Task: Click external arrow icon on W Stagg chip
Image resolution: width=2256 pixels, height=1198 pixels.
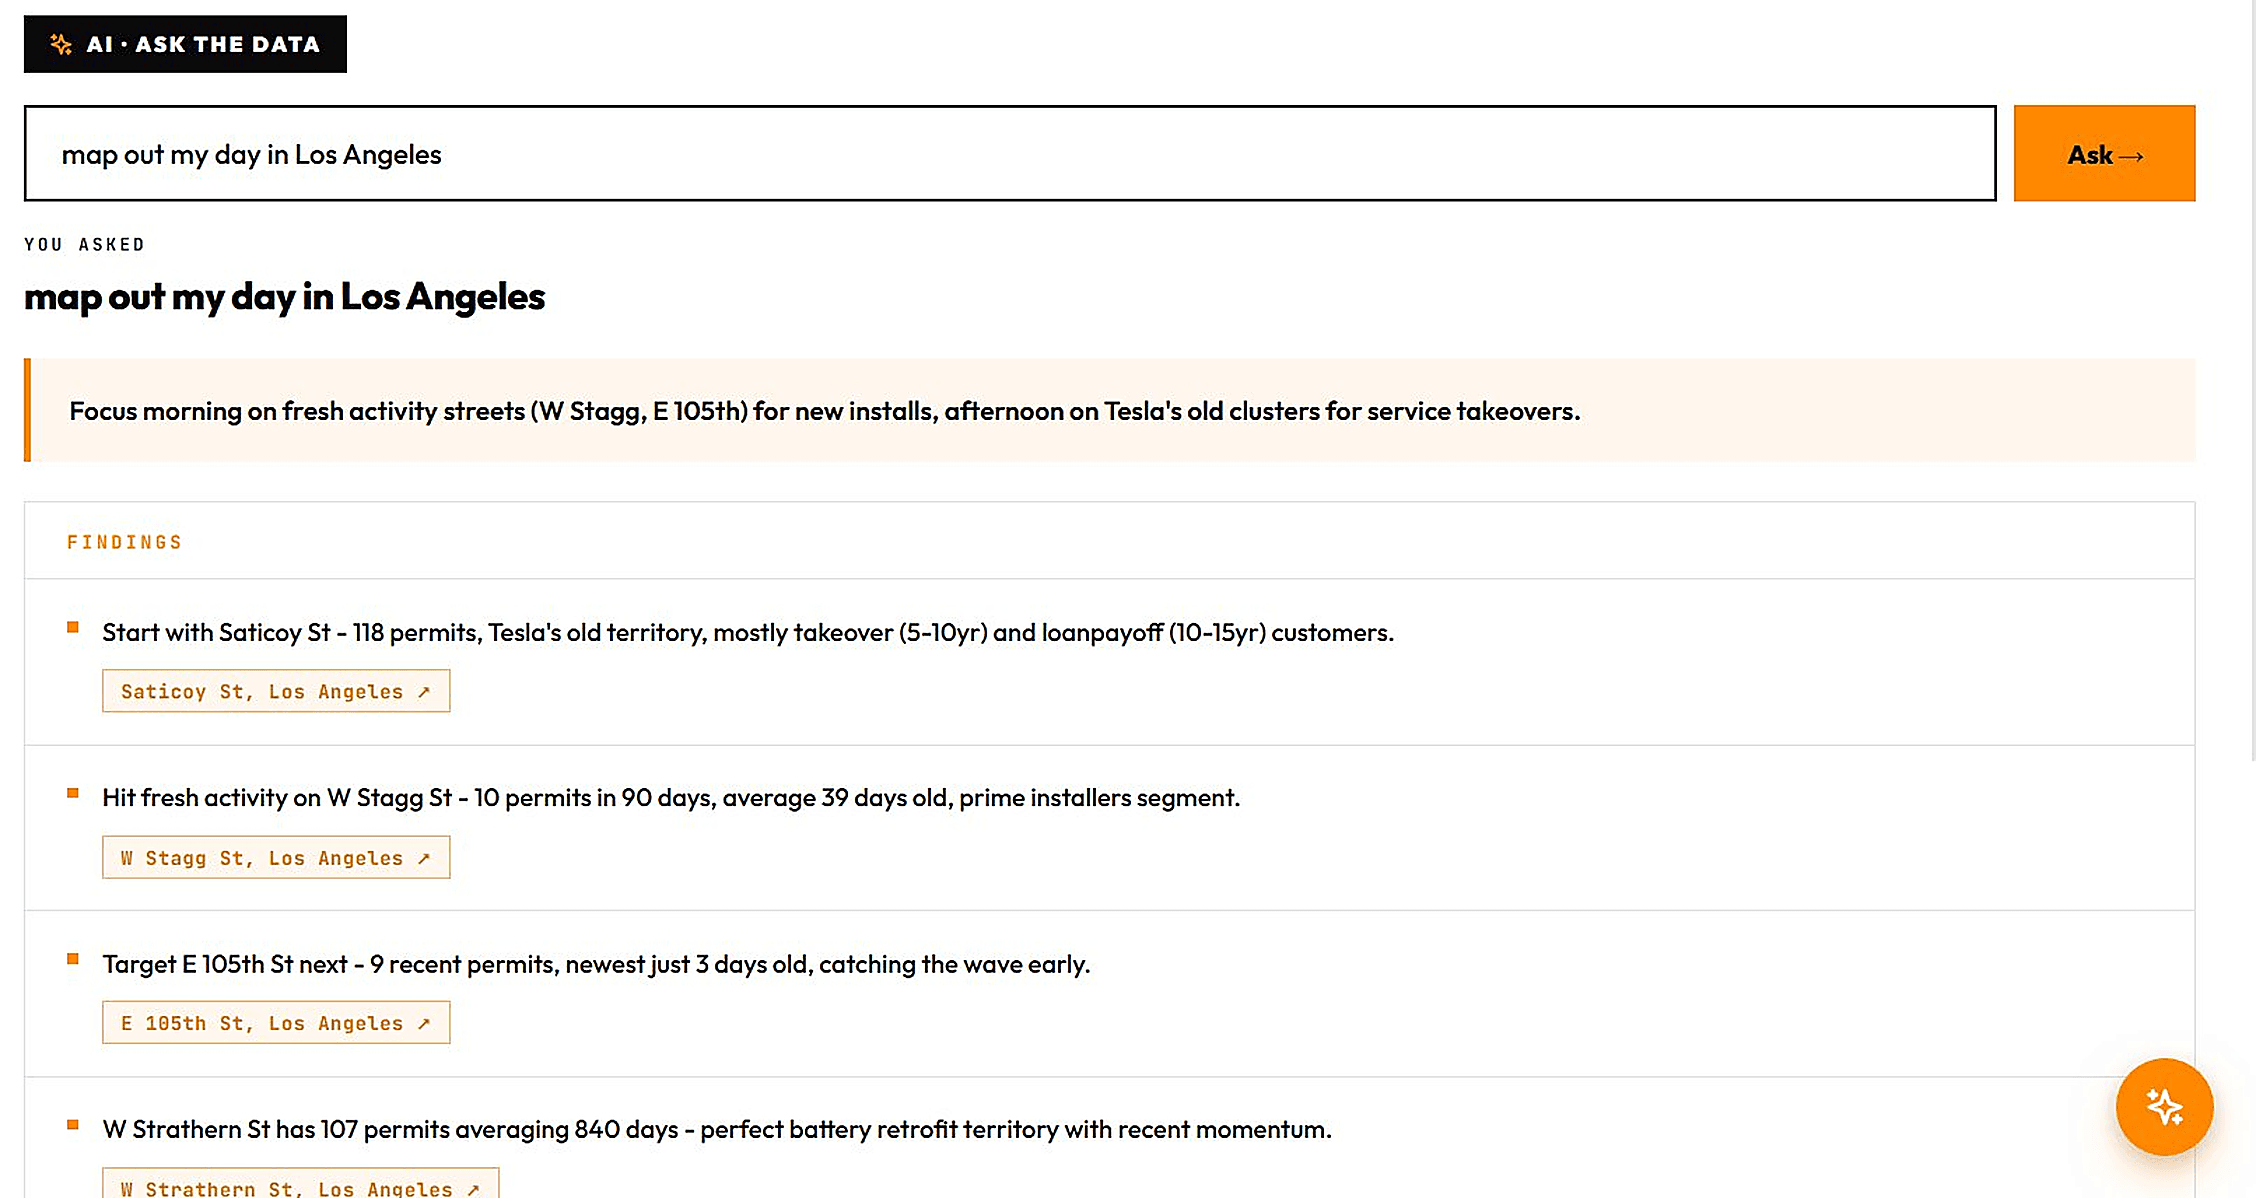Action: tap(424, 858)
